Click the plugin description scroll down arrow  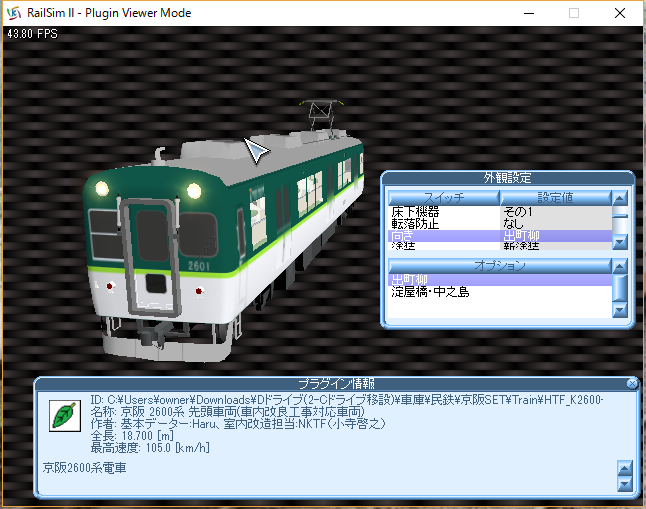[x=625, y=484]
